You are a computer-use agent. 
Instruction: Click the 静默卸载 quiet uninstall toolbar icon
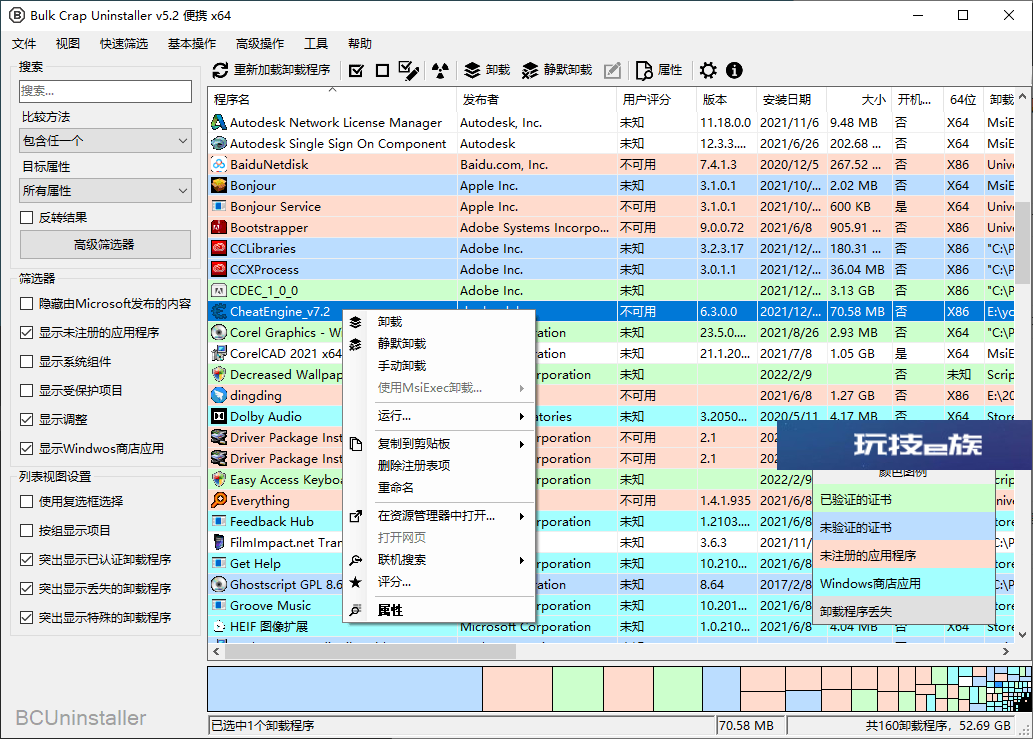click(530, 70)
